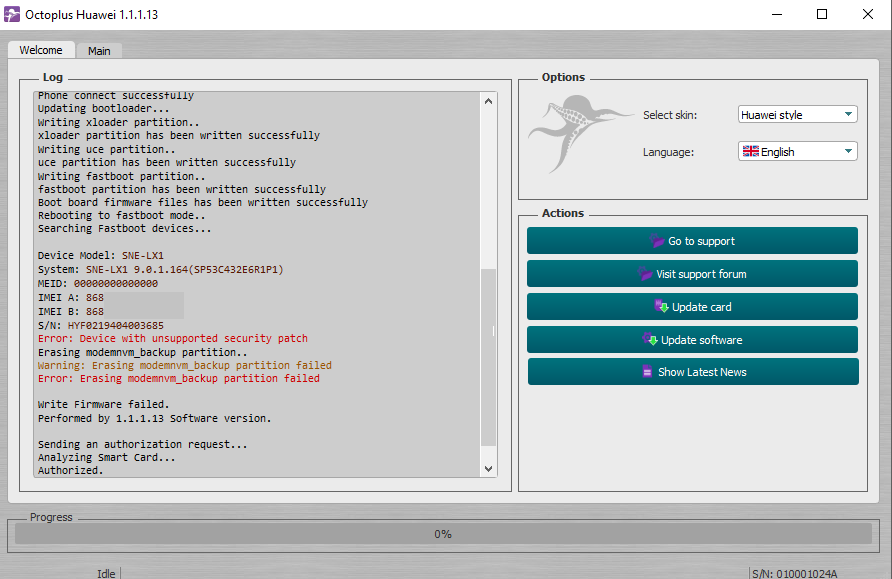892x579 pixels.
Task: Click the 'Device Model: SNE-LX1' log line
Action: pos(101,255)
